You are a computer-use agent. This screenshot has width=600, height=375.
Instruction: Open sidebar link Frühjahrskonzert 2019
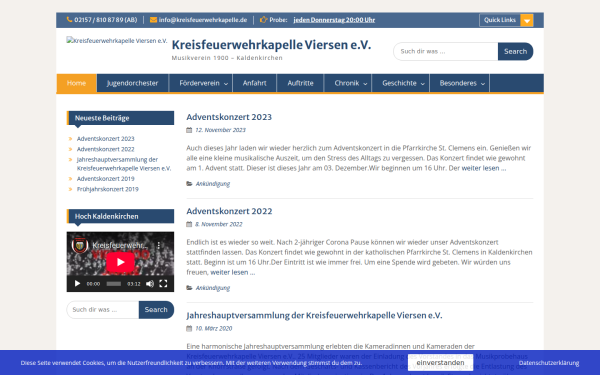(x=108, y=189)
